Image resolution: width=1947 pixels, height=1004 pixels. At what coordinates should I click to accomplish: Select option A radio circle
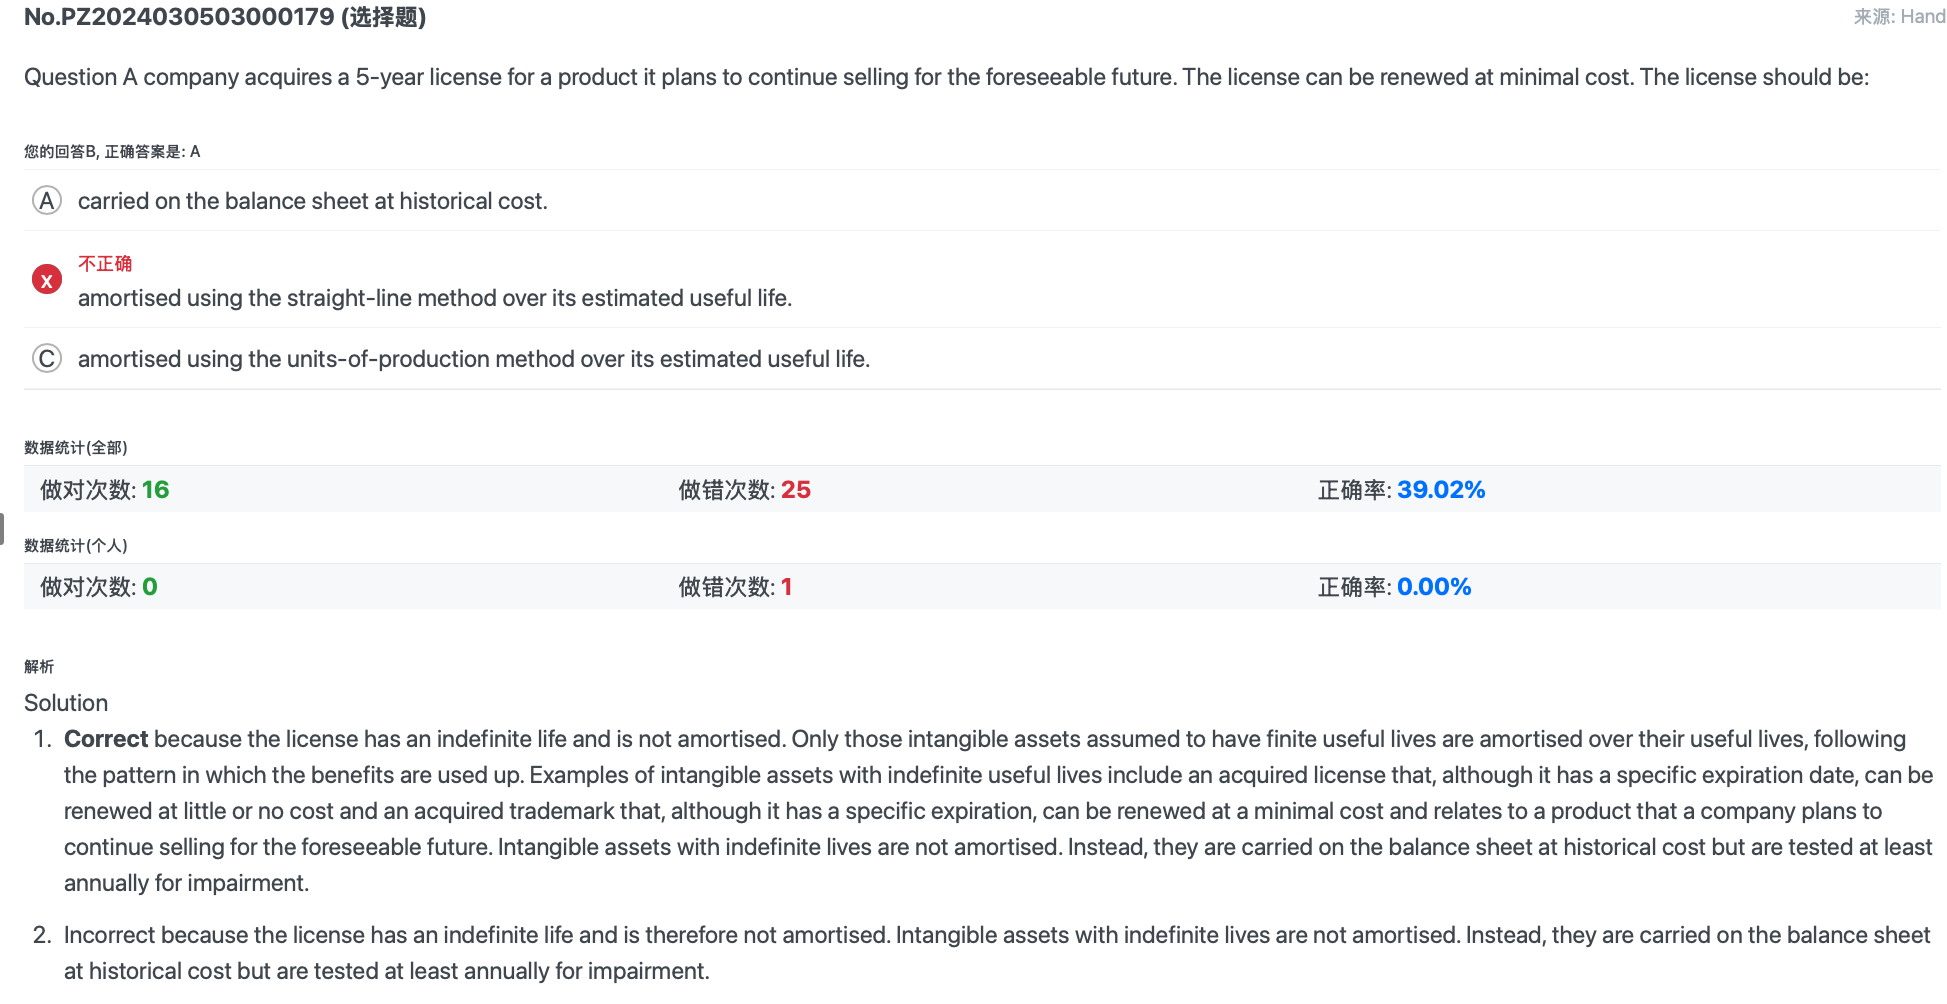pyautogui.click(x=47, y=201)
